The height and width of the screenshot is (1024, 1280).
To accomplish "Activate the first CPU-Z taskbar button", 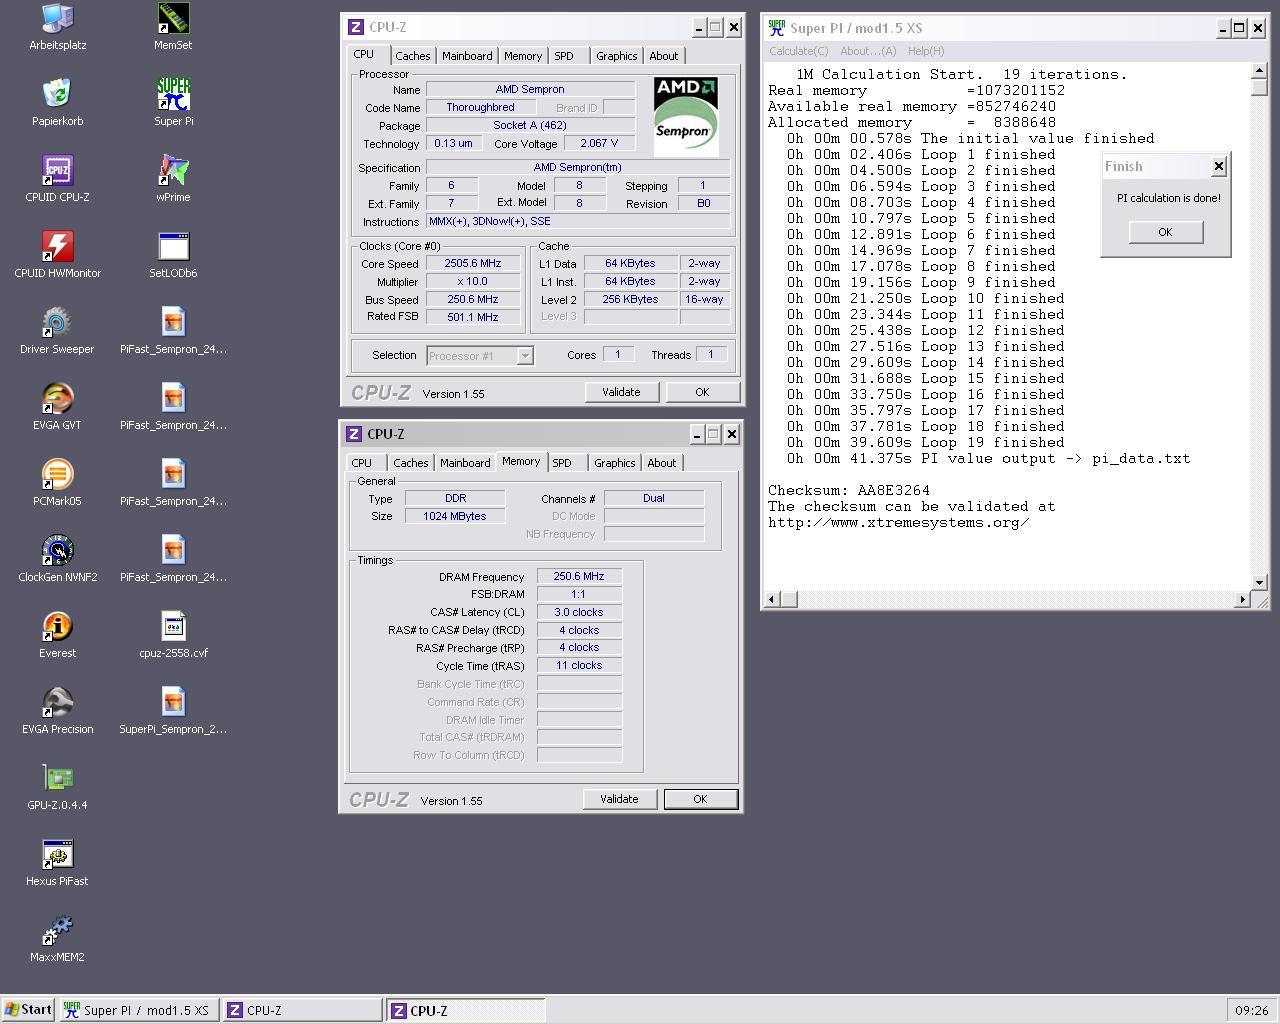I will 302,1010.
